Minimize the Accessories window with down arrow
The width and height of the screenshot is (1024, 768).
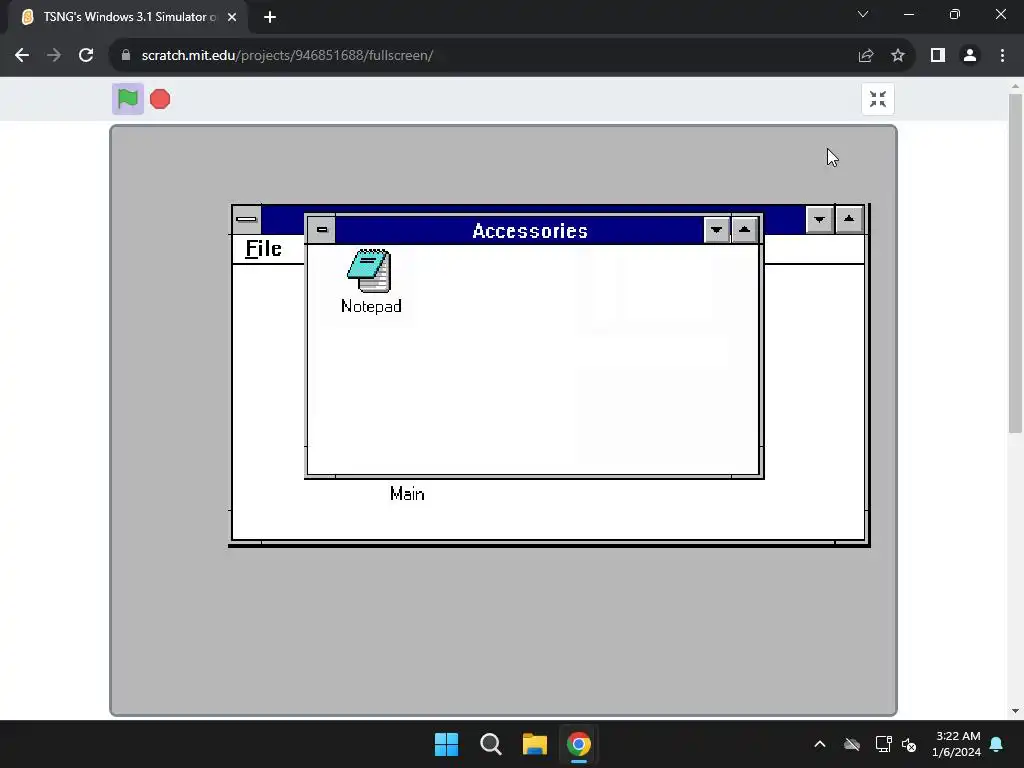coord(716,230)
